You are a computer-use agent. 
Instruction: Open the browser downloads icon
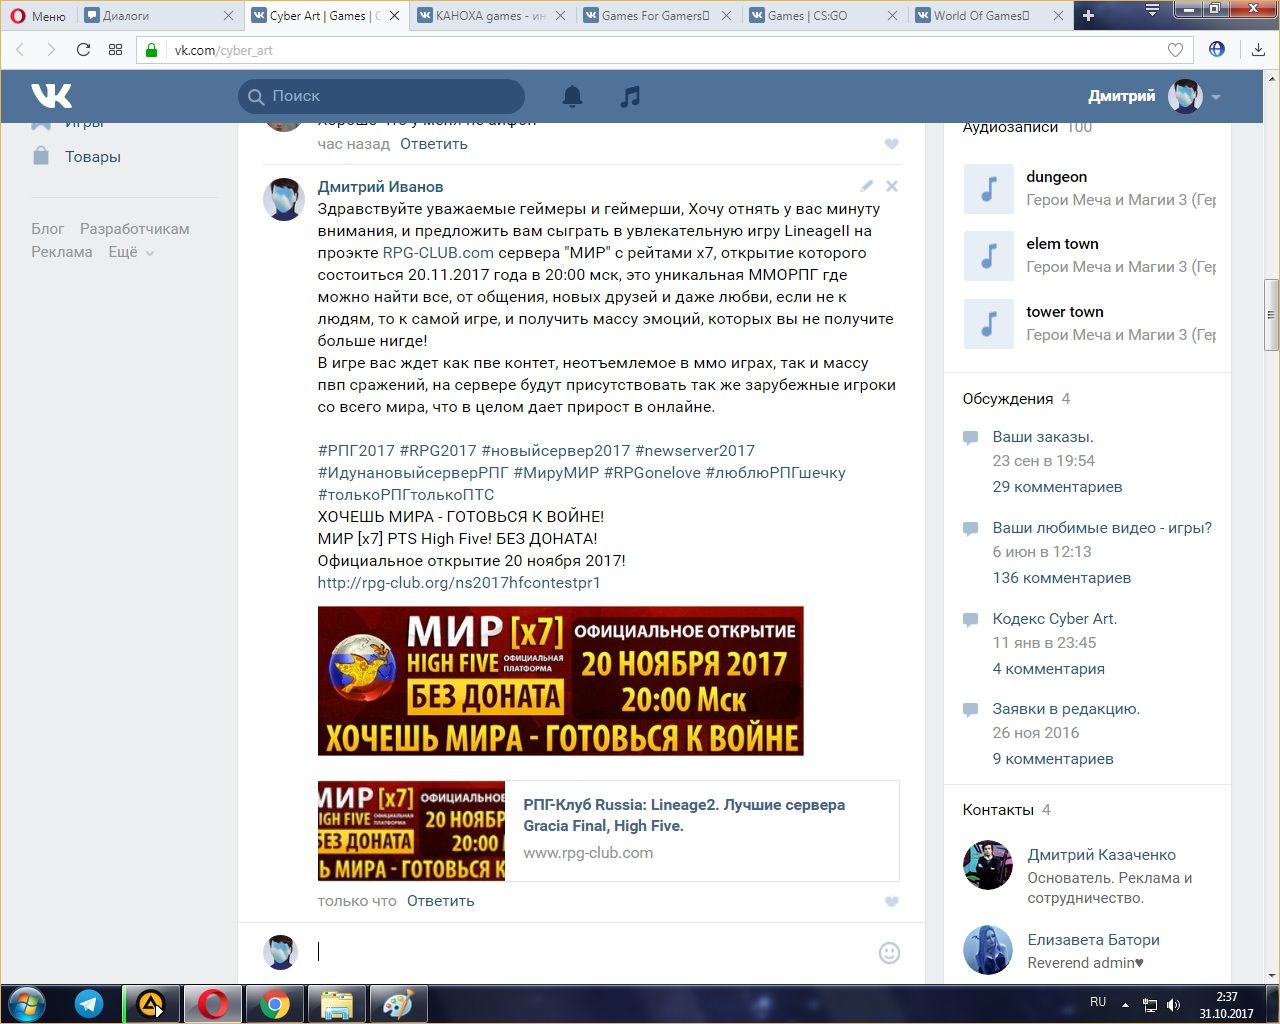1258,50
